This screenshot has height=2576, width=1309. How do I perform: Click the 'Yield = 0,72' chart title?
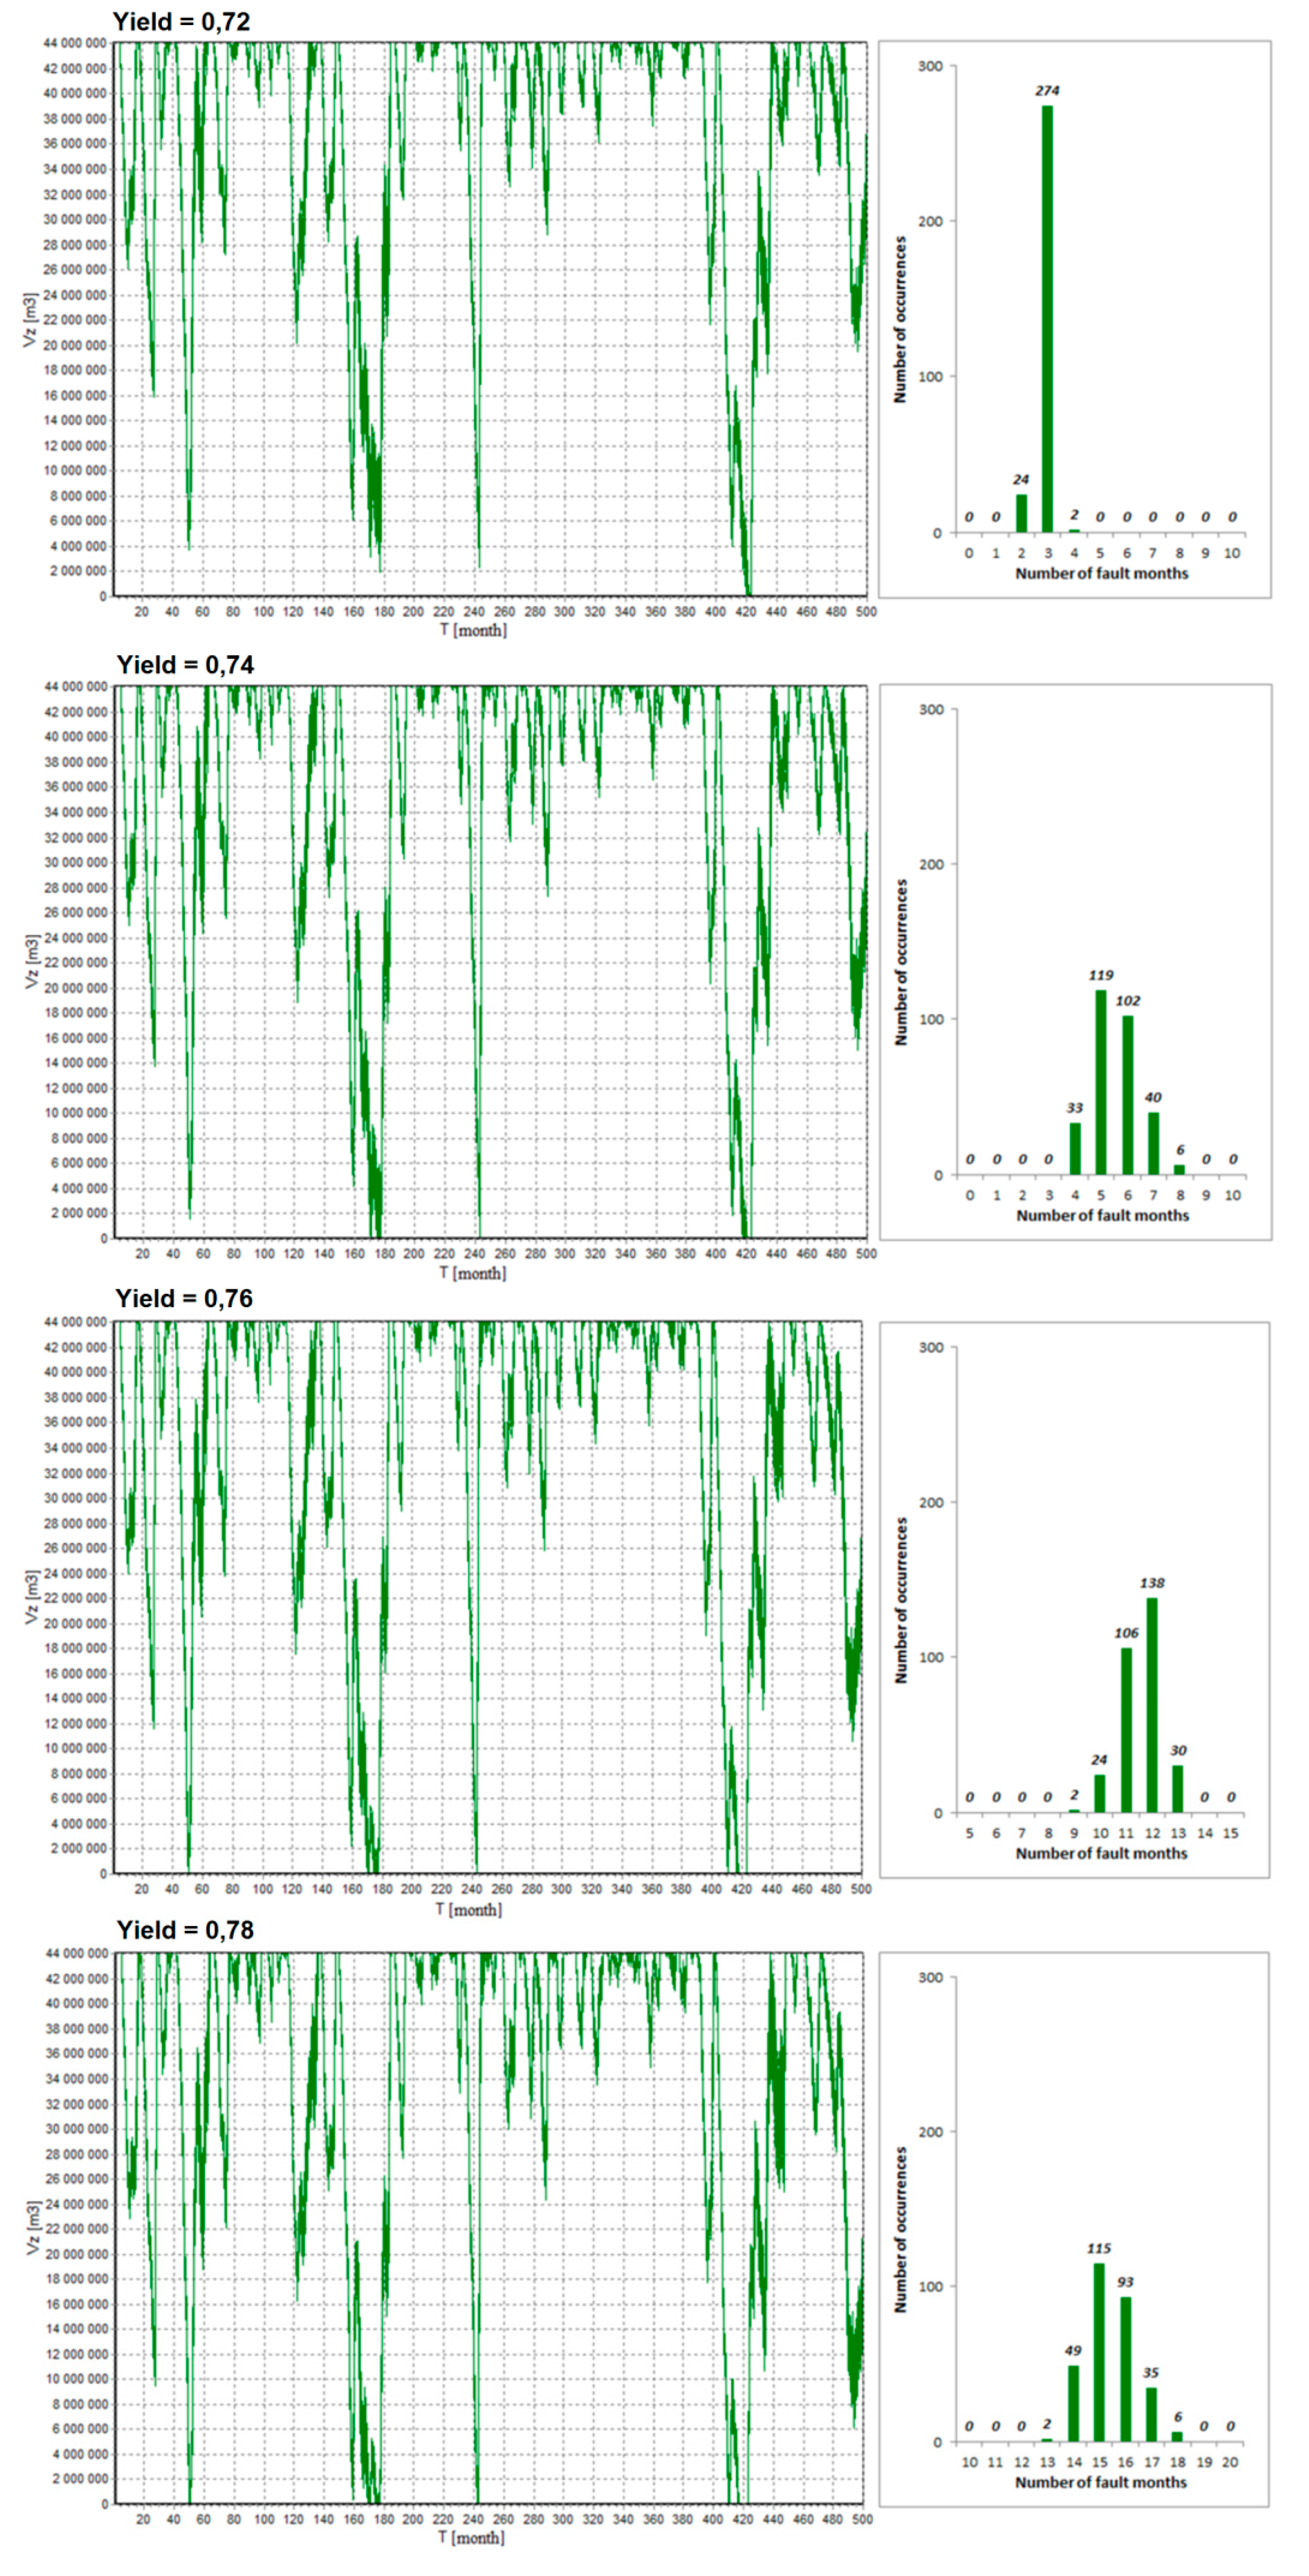(182, 21)
